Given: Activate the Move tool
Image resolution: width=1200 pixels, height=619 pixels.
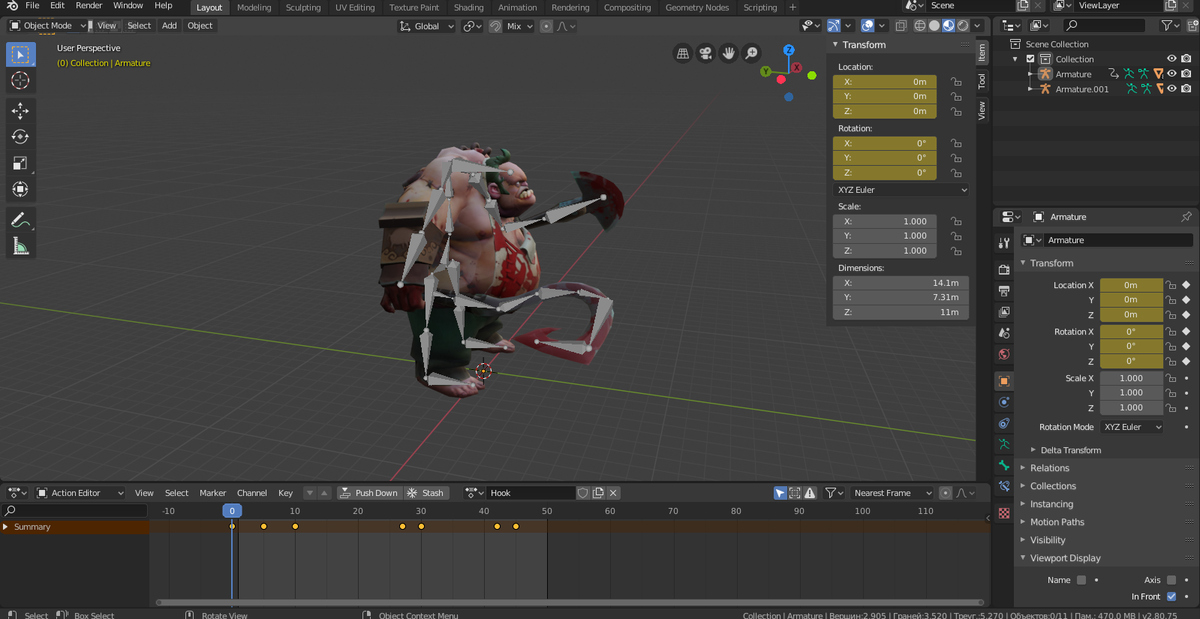Looking at the screenshot, I should tap(20, 111).
